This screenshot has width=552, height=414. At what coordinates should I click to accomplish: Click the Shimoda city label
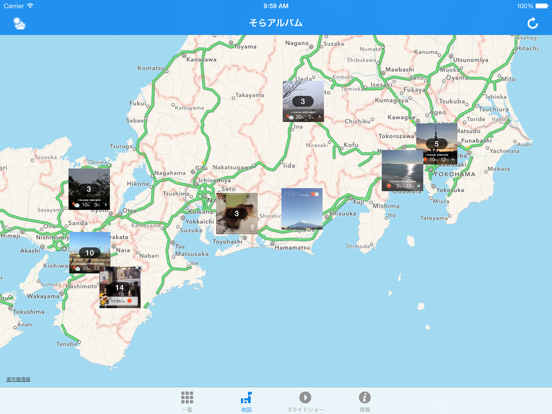[358, 246]
